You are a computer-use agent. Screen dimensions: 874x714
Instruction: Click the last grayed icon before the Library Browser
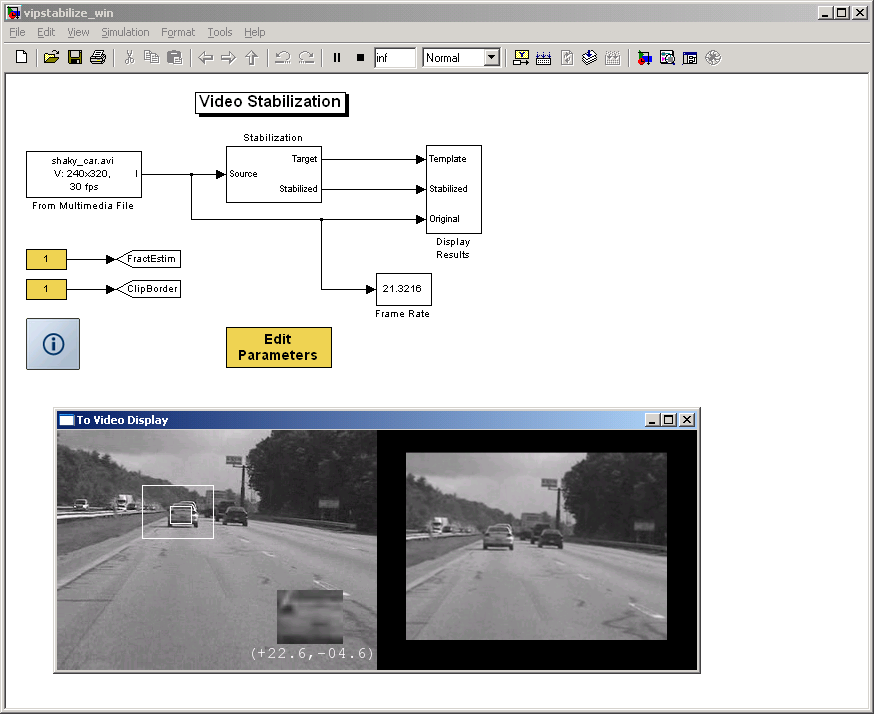click(613, 57)
